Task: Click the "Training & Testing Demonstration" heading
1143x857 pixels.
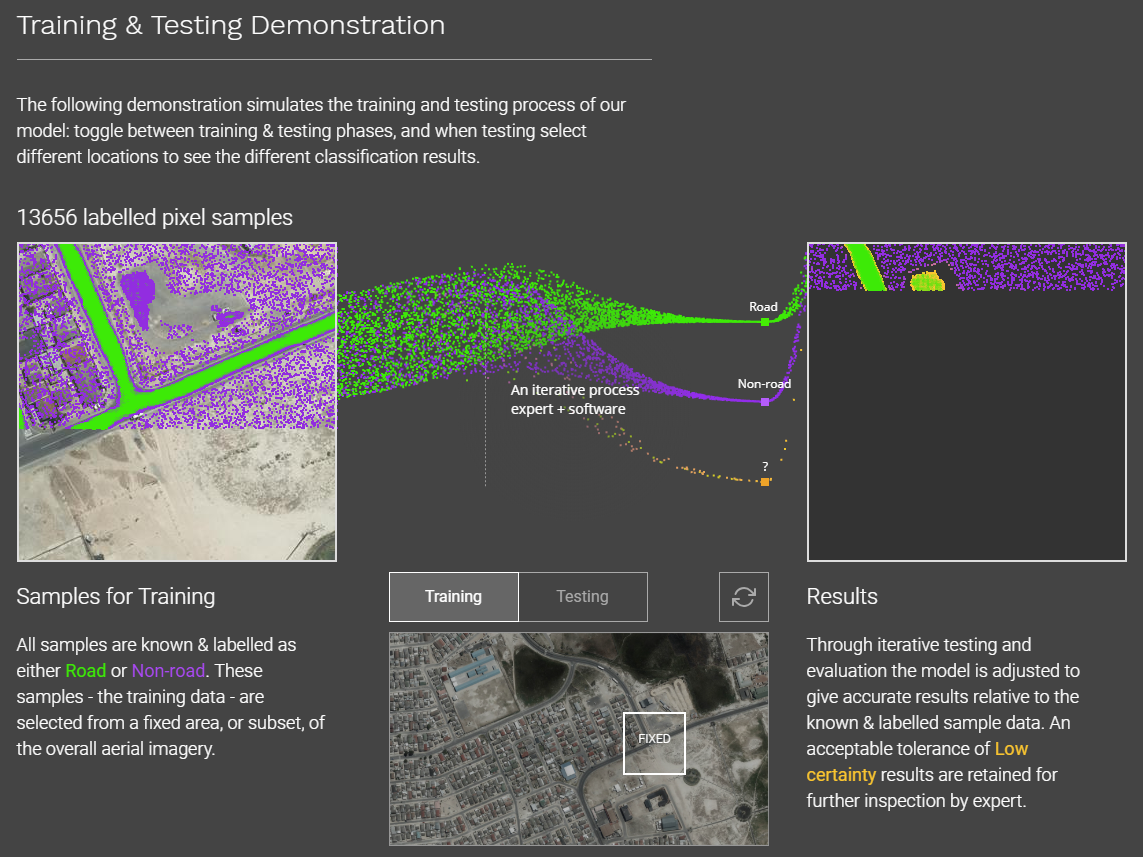Action: click(x=230, y=25)
